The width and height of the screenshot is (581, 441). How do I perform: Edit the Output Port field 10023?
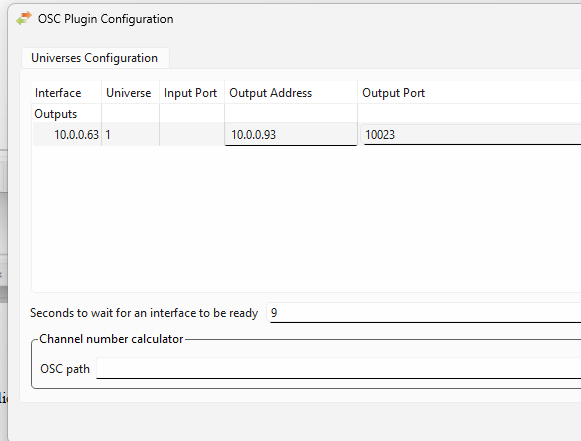coord(471,135)
